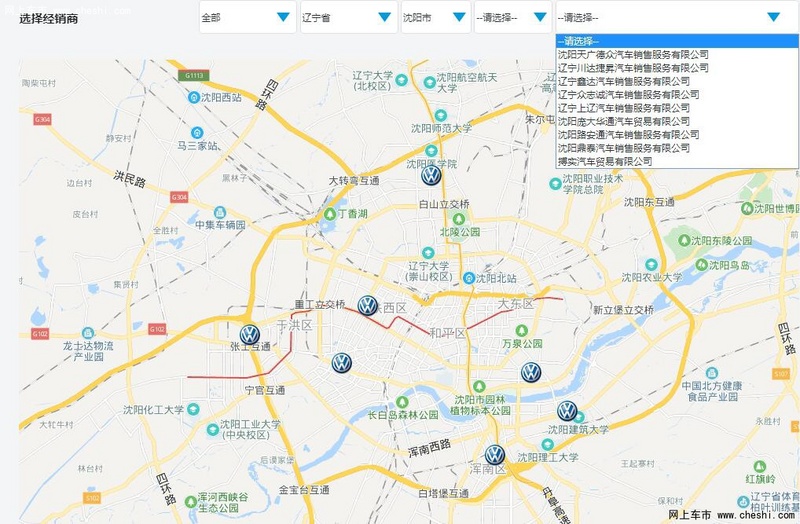800x524 pixels.
Task: Click the 沈阳东互通 label
Action: tap(649, 202)
